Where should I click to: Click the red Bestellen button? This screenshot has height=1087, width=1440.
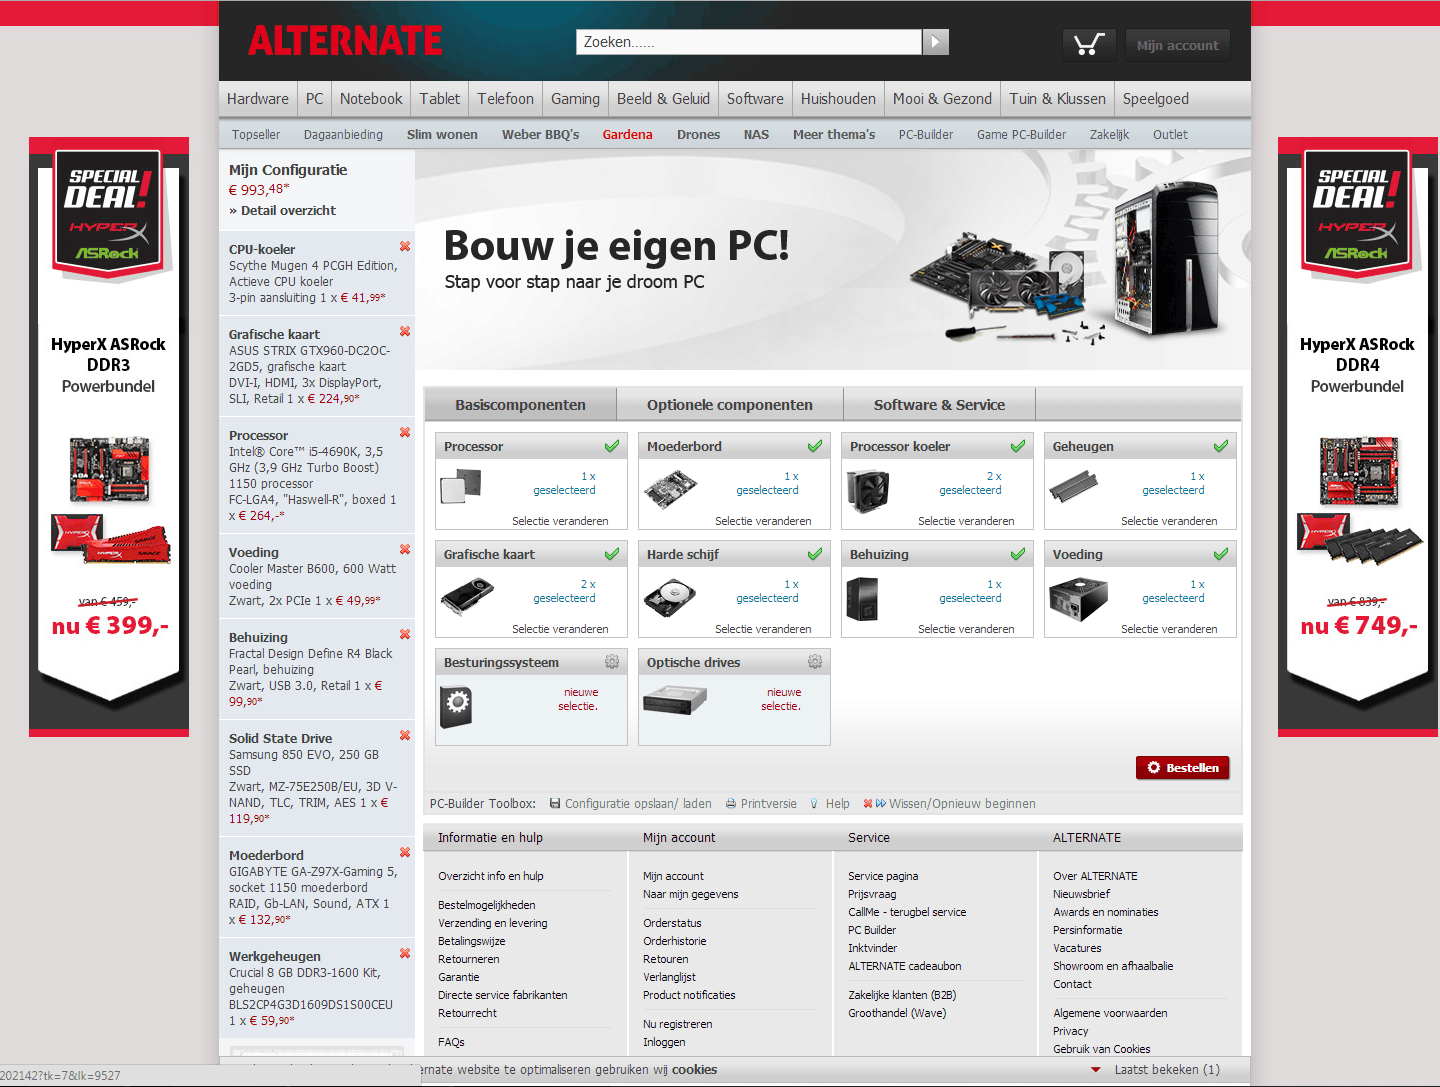(x=1183, y=768)
